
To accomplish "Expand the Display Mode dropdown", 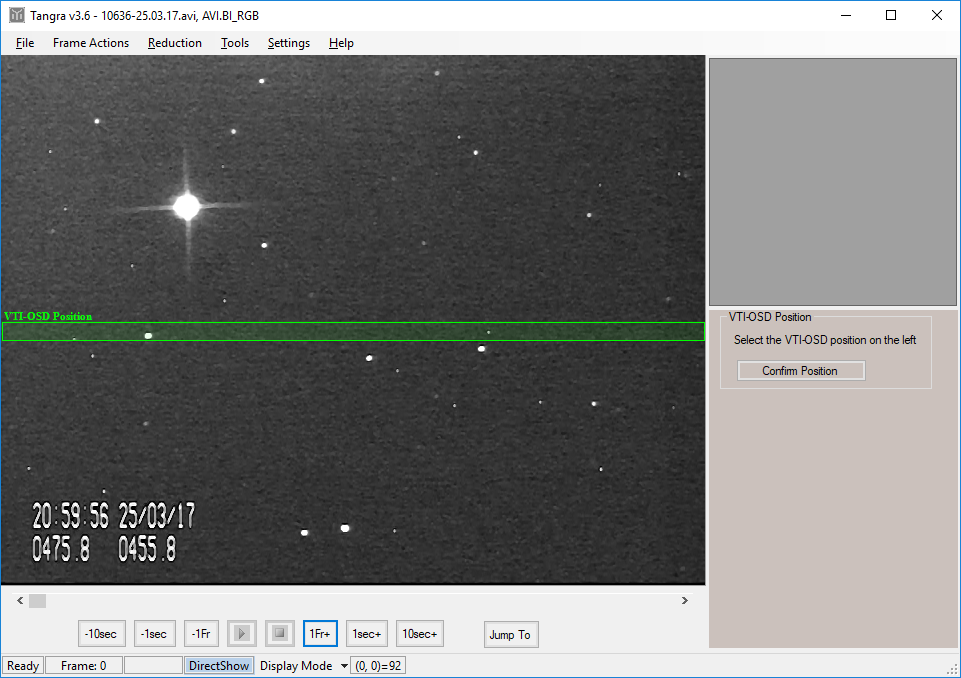I will pyautogui.click(x=344, y=666).
